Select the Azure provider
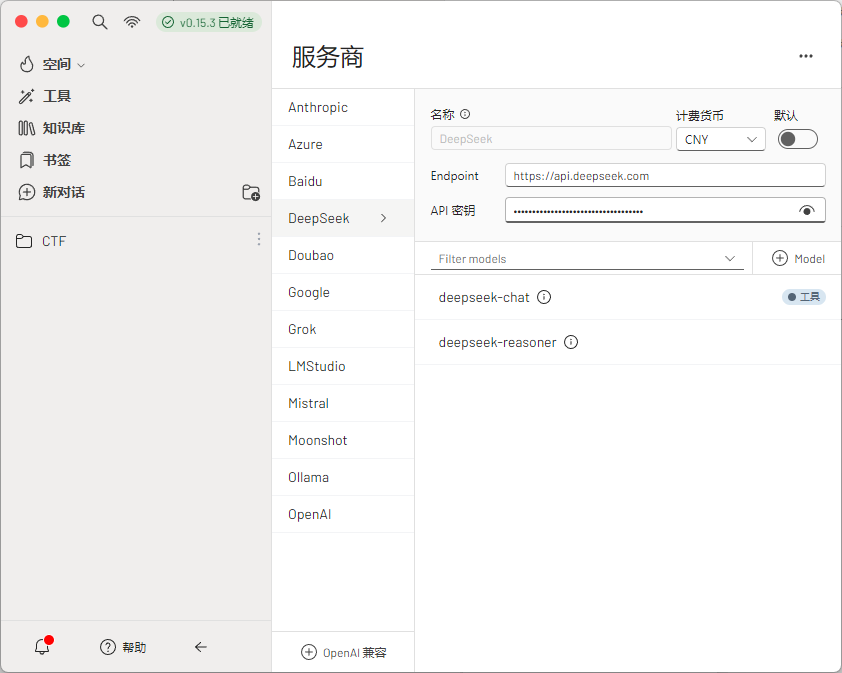 343,144
